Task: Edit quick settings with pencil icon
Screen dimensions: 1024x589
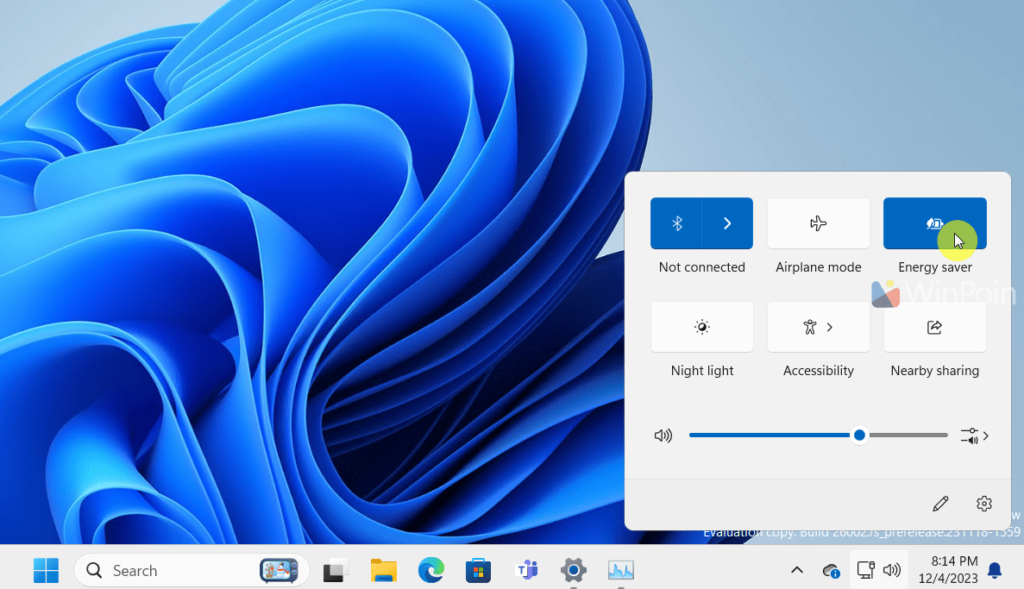Action: [940, 503]
